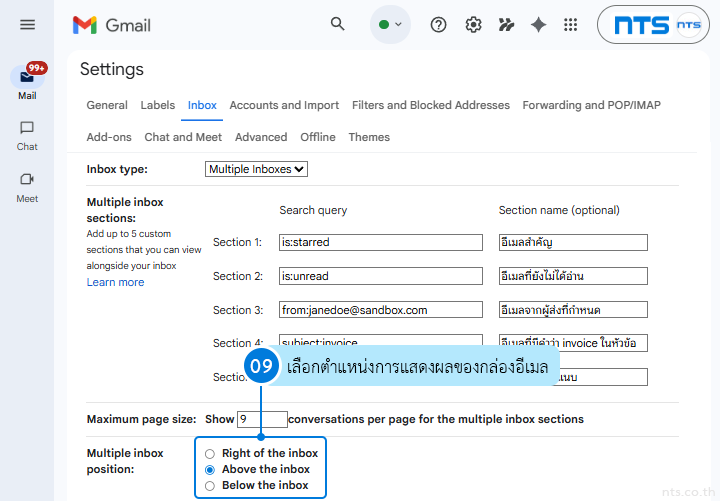The image size is (720, 501).
Task: Open the Advanced settings tab
Action: point(261,137)
